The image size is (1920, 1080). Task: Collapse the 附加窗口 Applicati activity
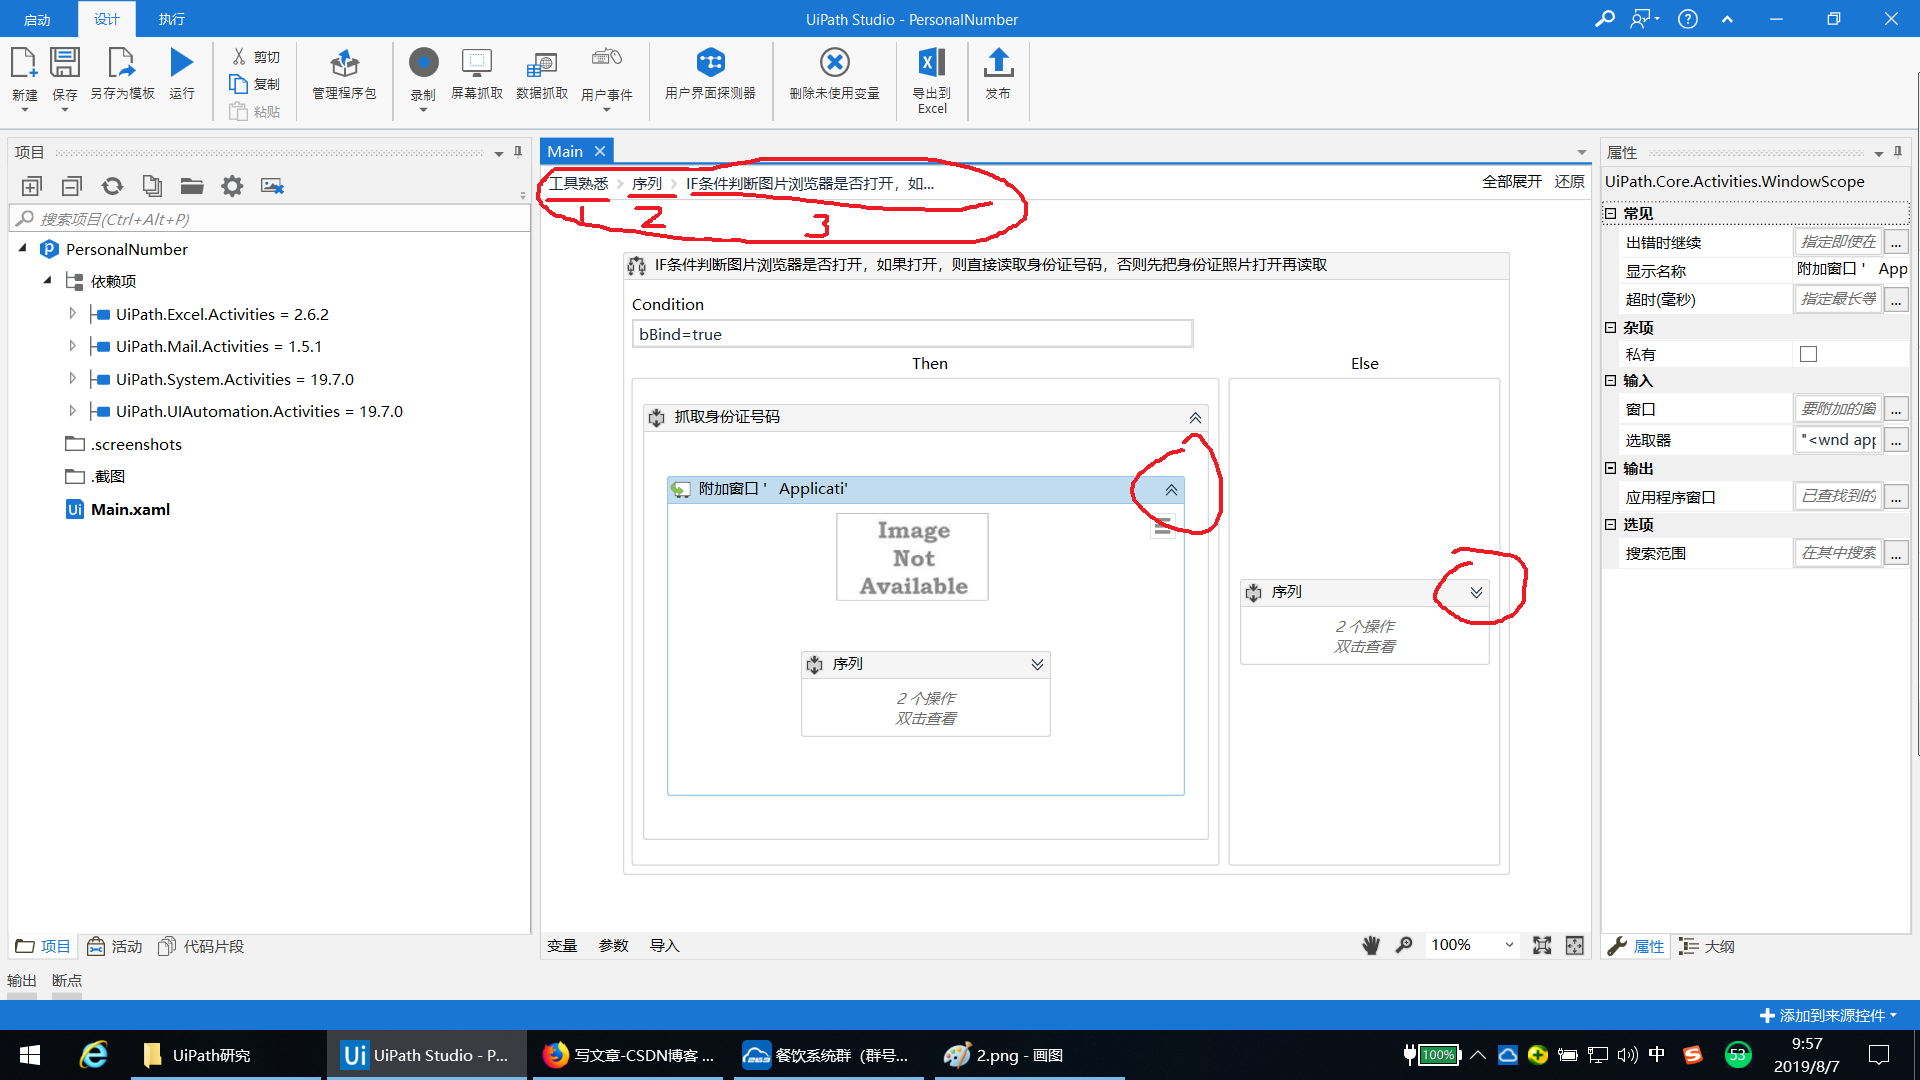(1170, 489)
